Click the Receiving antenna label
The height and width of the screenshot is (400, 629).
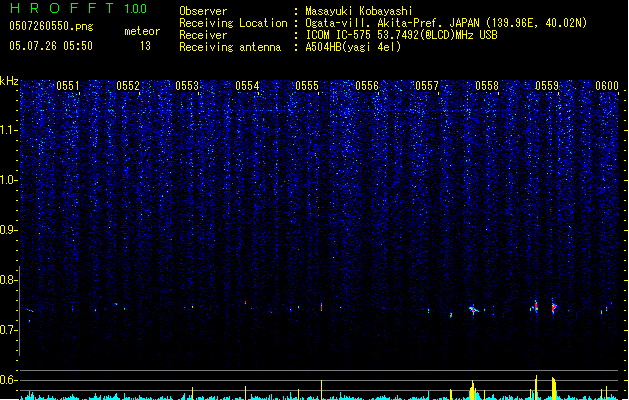230,47
